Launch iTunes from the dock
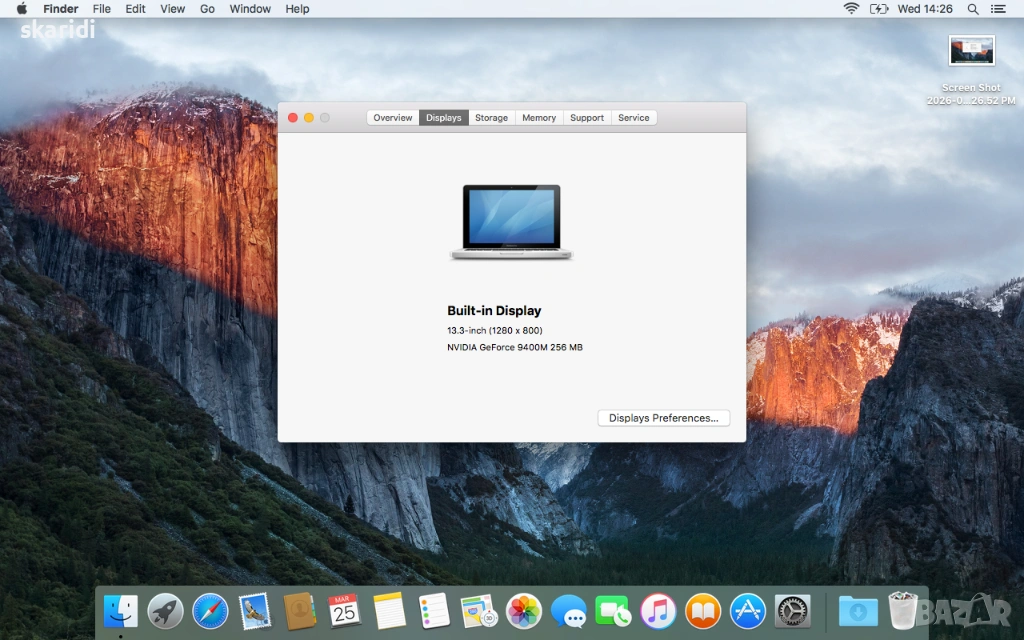 tap(658, 610)
